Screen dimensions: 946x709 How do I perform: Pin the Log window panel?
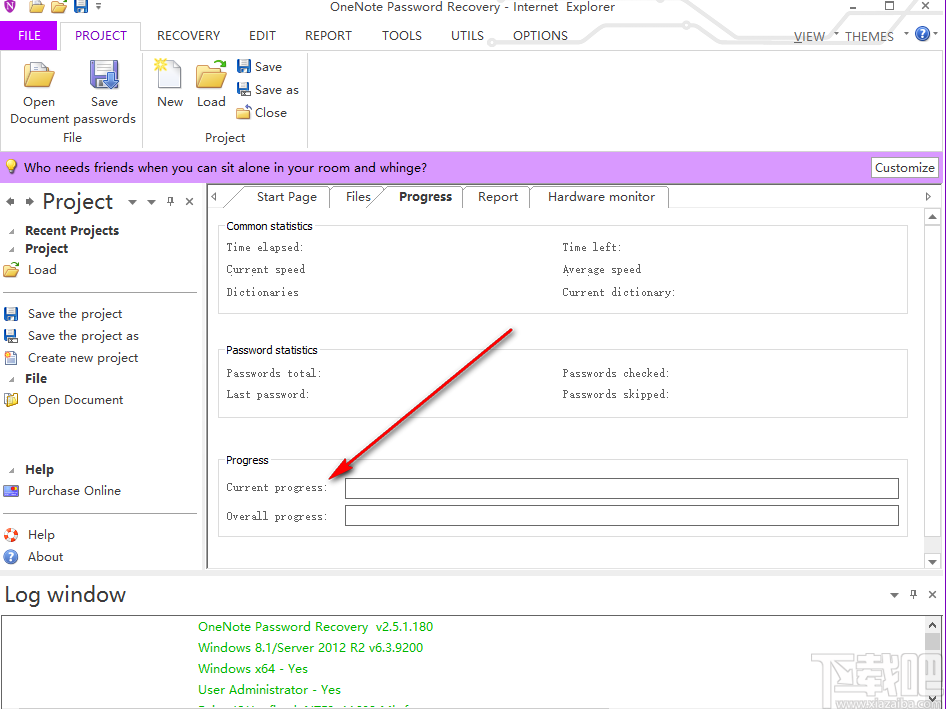(913, 594)
